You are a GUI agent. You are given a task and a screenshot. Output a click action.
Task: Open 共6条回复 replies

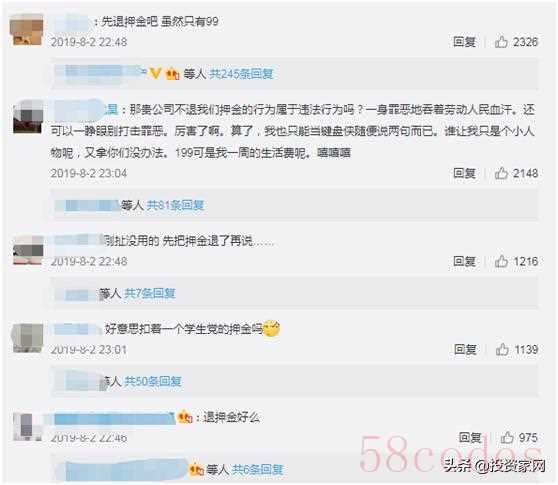pyautogui.click(x=257, y=469)
